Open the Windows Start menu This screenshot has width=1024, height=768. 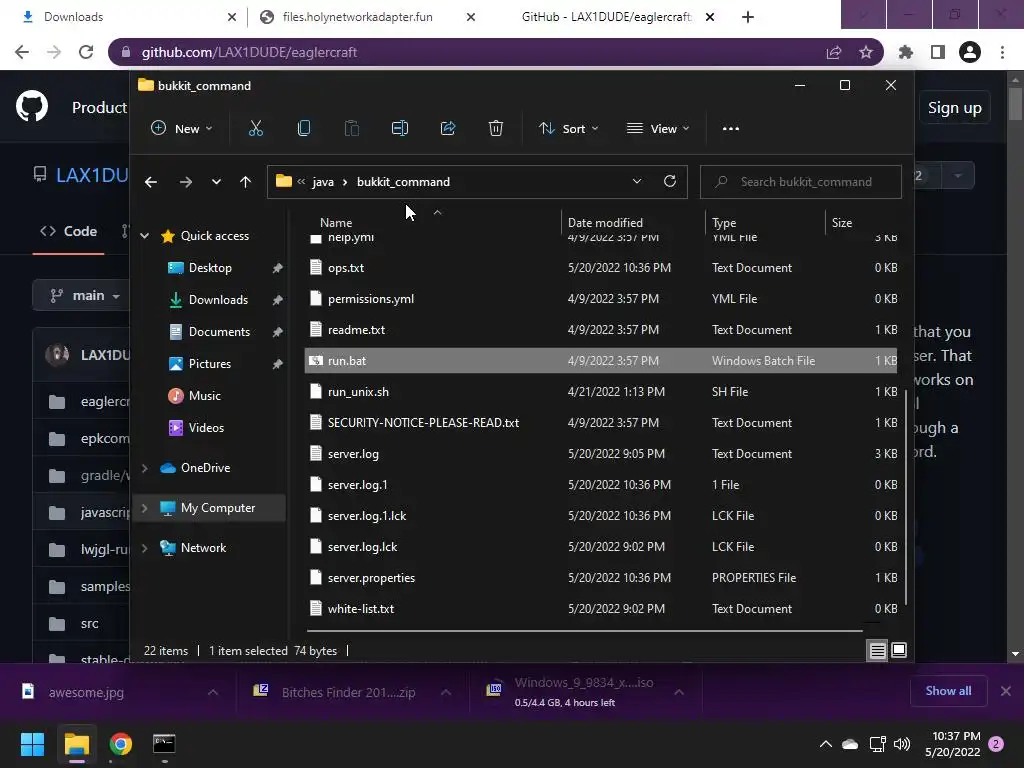point(32,744)
